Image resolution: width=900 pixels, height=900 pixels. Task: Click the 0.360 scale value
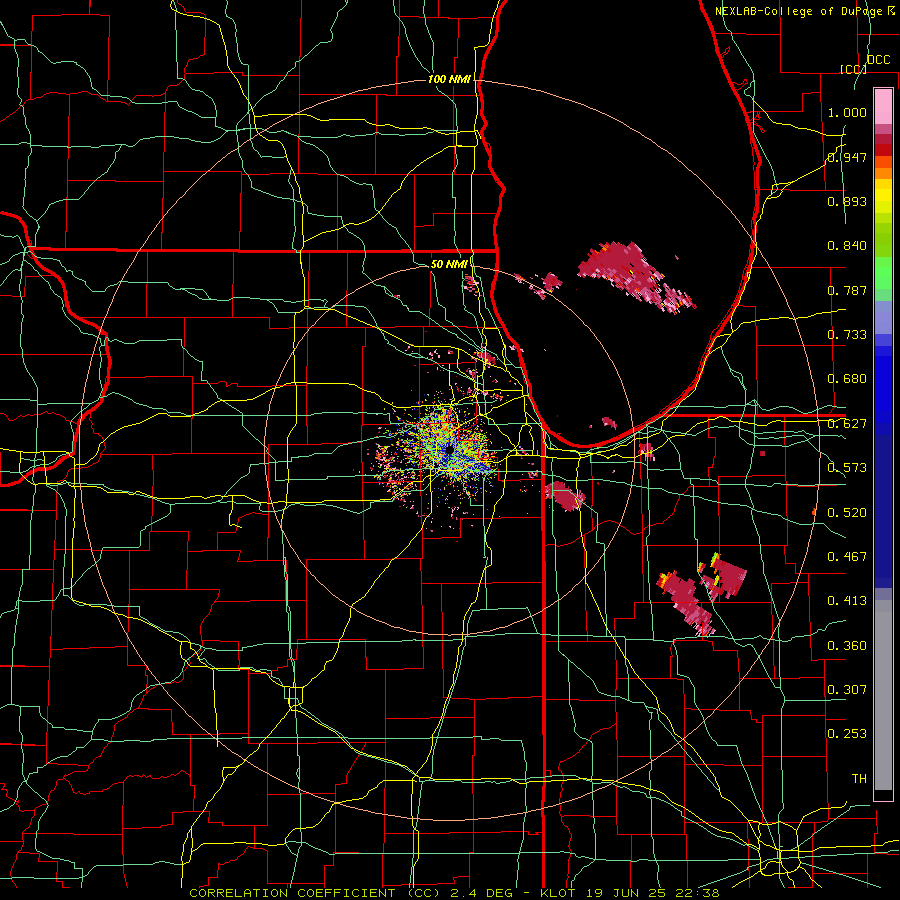[847, 646]
